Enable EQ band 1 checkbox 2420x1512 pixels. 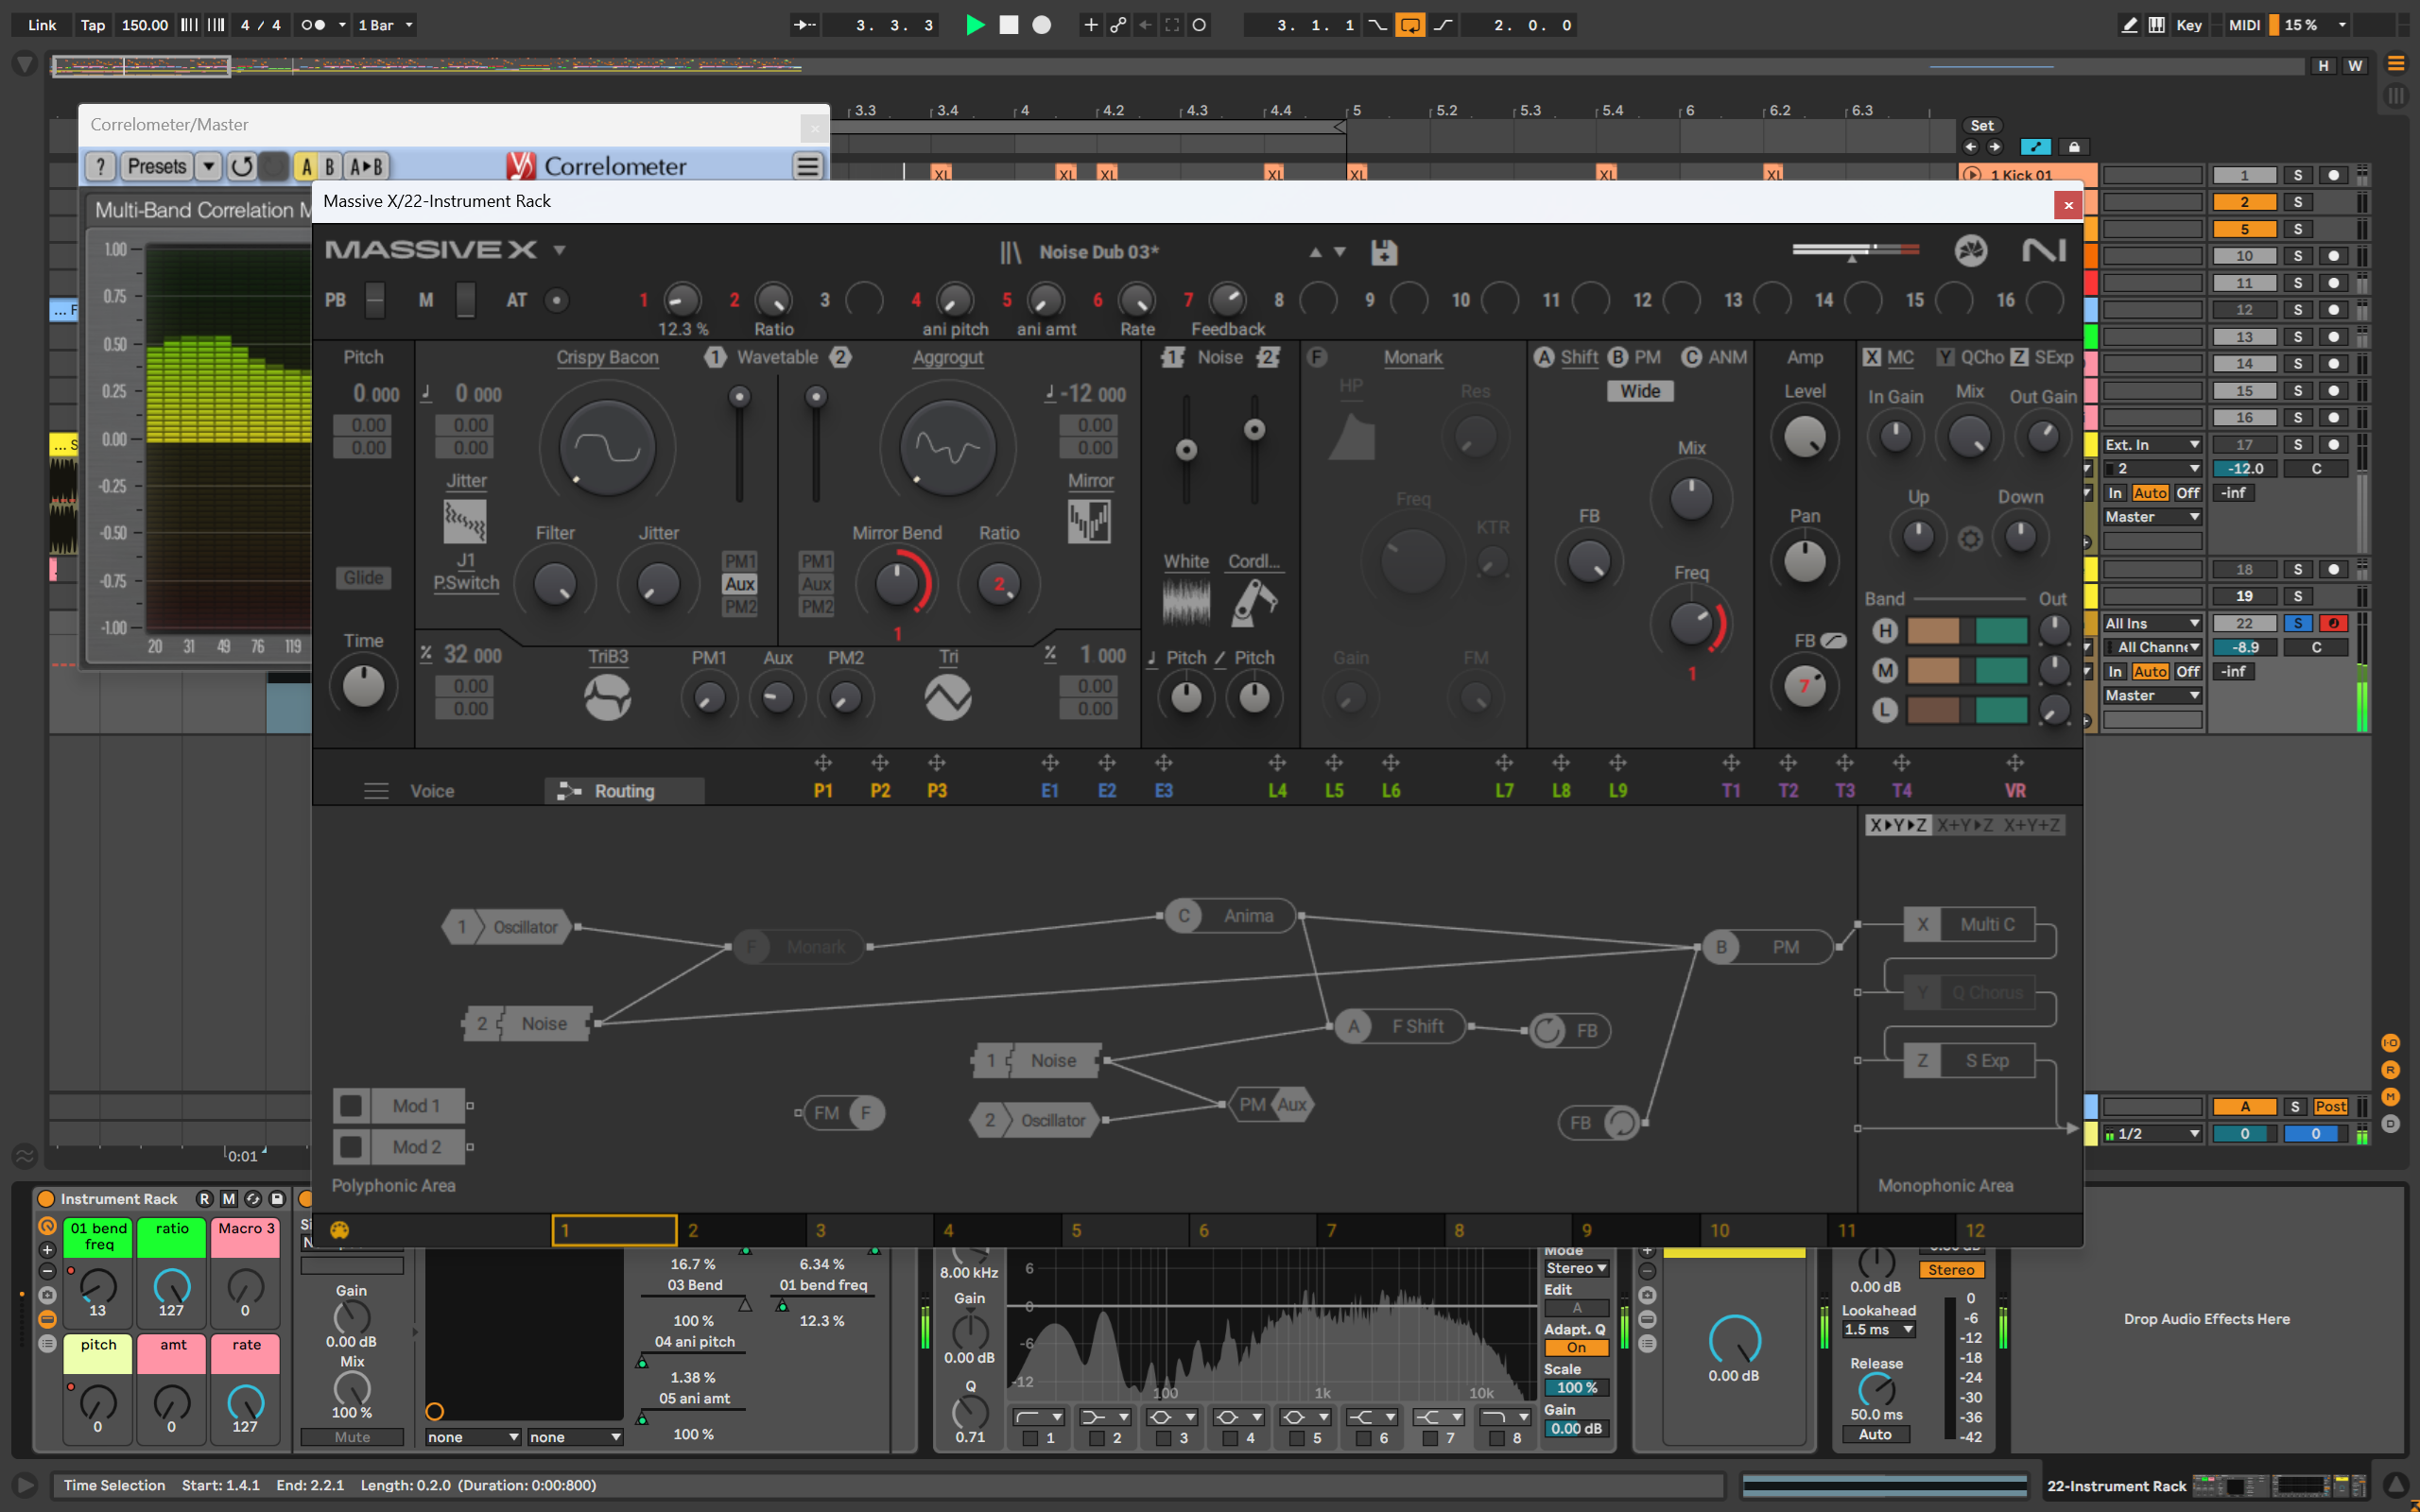(x=1030, y=1438)
